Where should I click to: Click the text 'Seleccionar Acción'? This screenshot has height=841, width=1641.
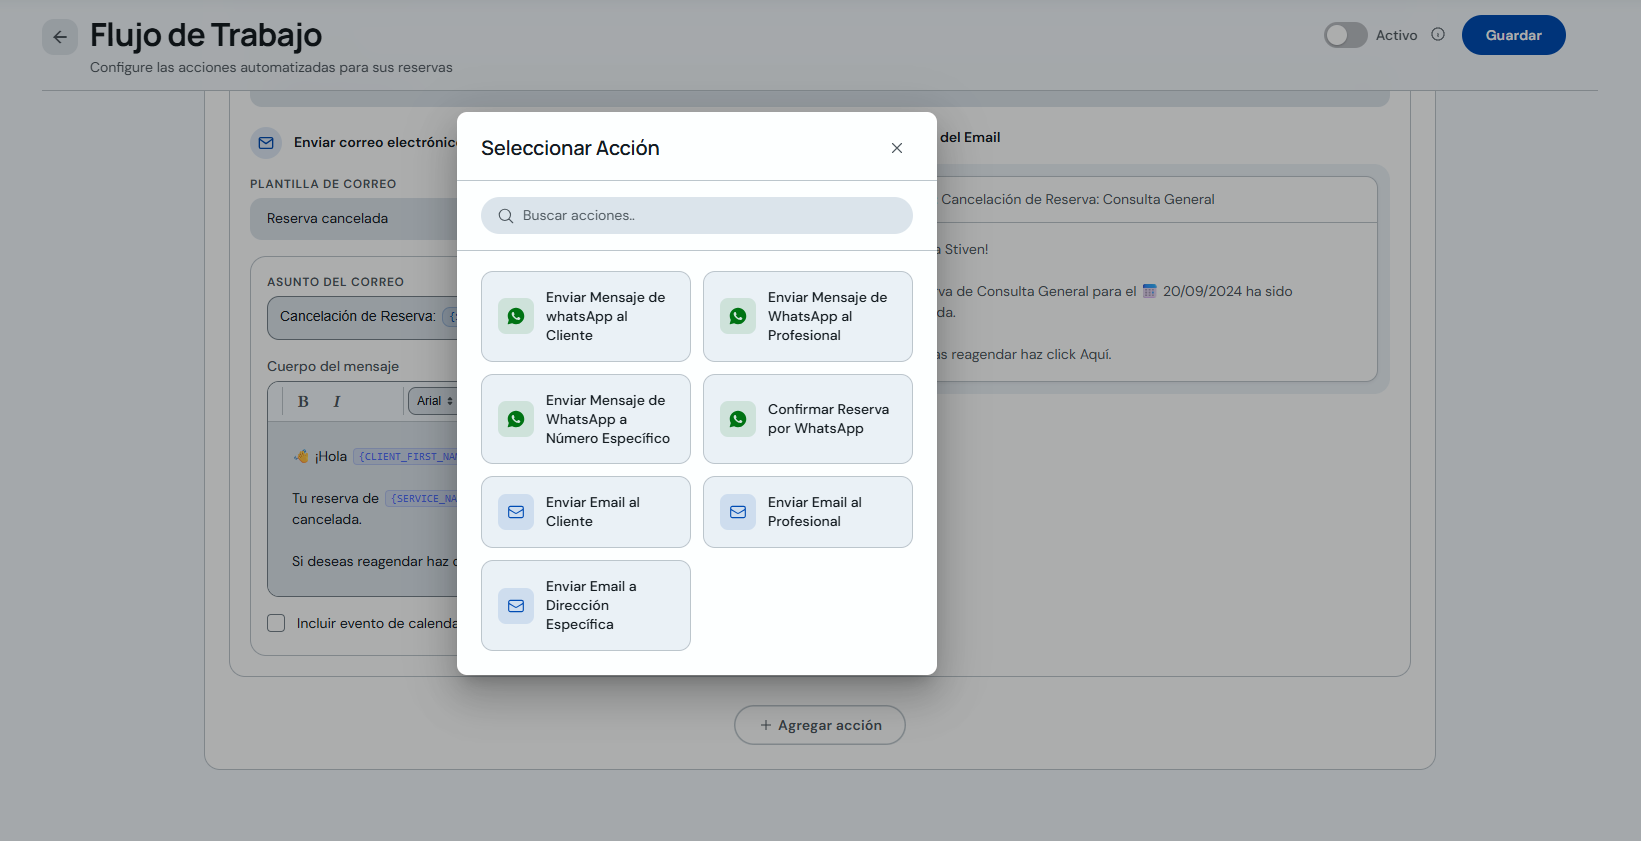coord(570,148)
